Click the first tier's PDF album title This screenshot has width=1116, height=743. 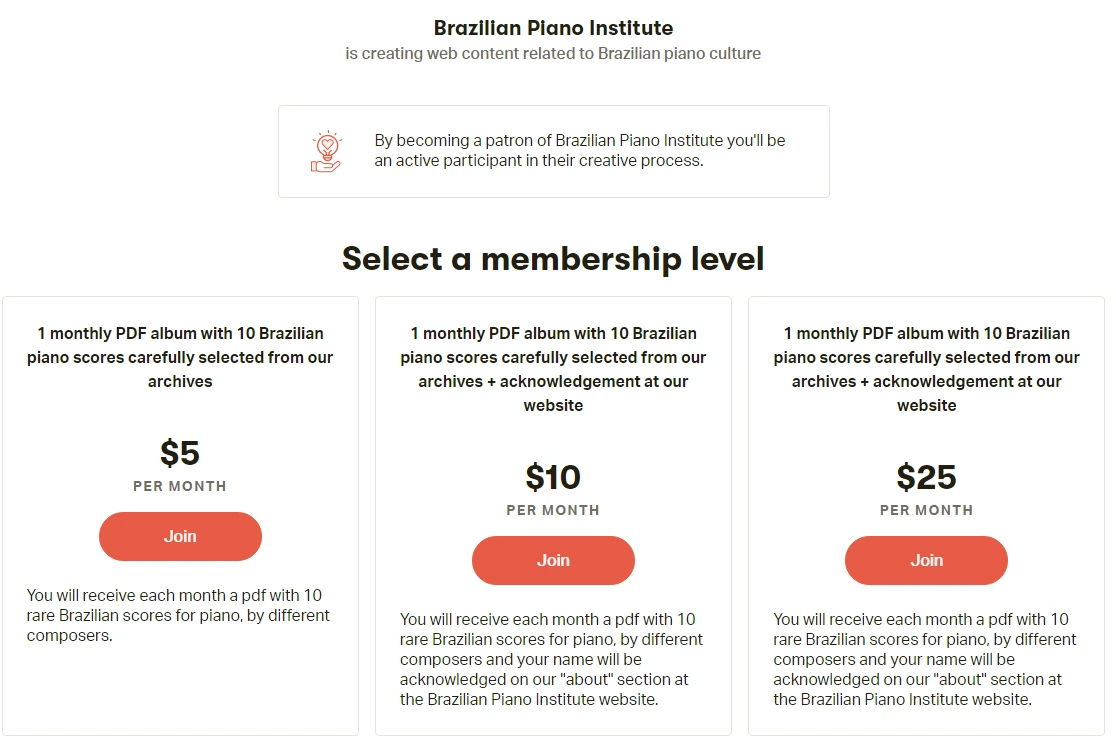(180, 357)
